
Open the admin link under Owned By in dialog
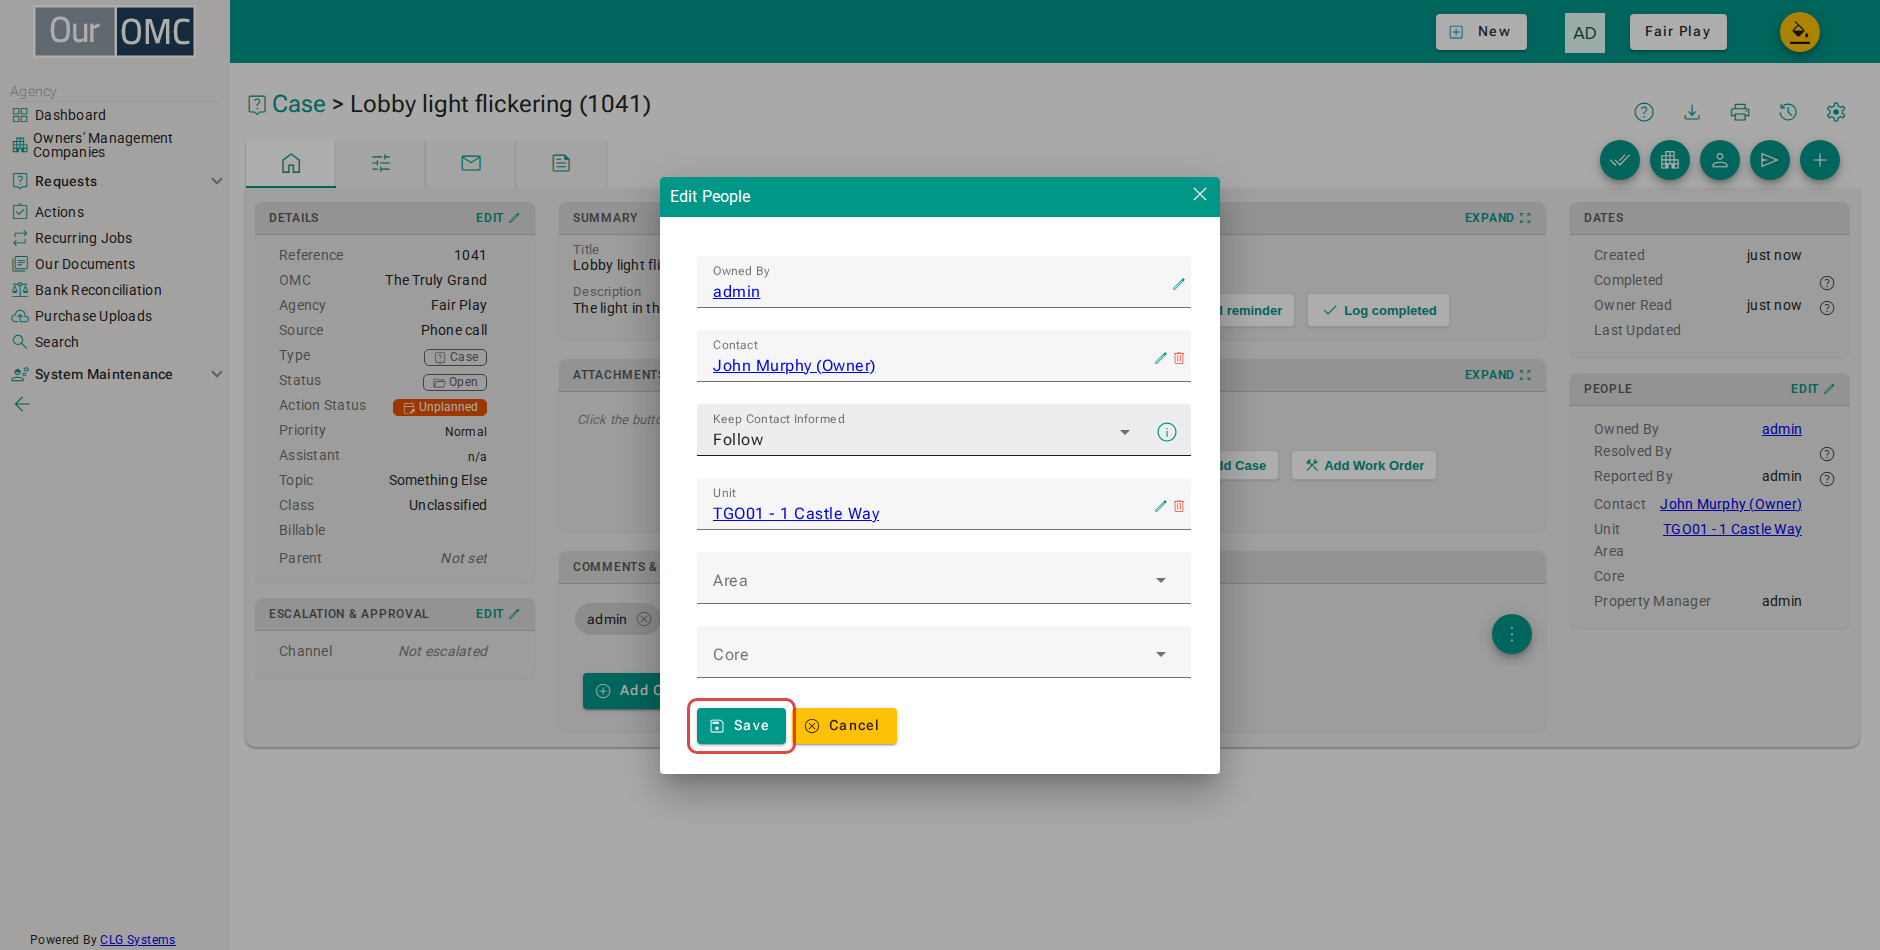(x=736, y=292)
